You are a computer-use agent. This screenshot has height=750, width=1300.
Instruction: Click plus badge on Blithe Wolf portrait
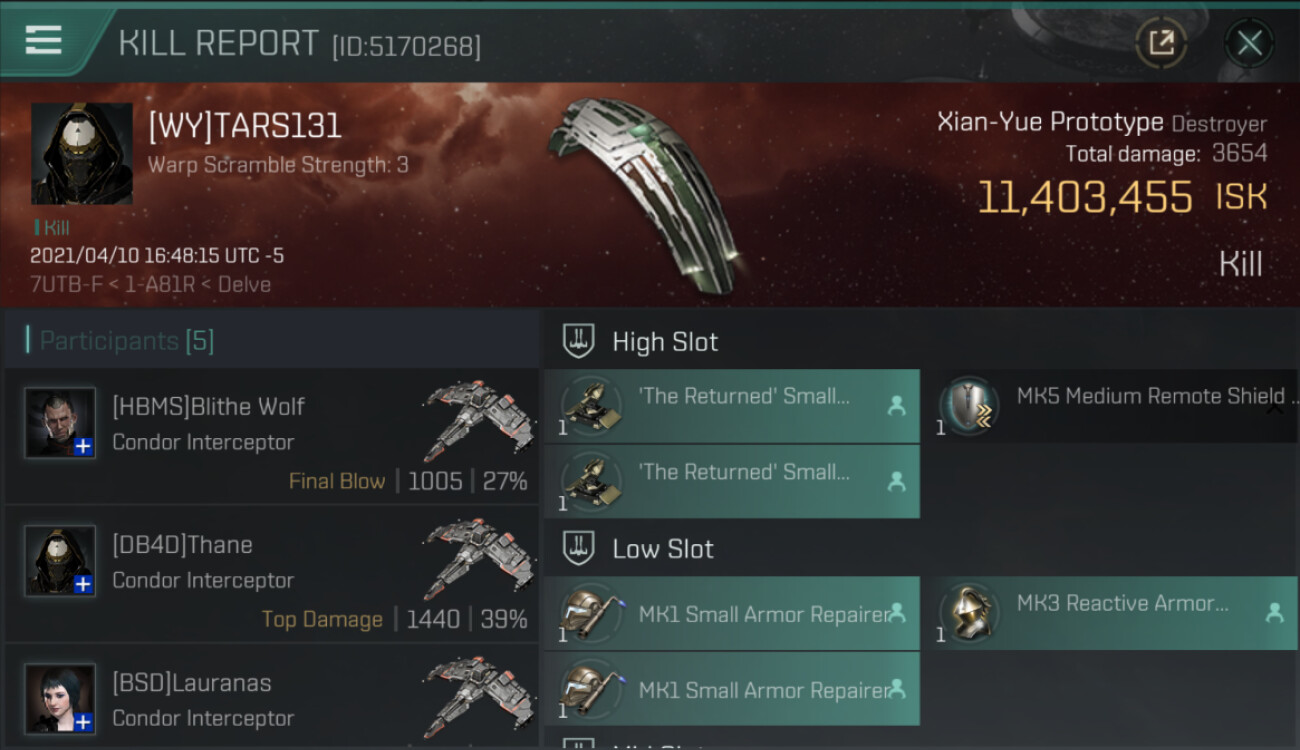tap(84, 447)
